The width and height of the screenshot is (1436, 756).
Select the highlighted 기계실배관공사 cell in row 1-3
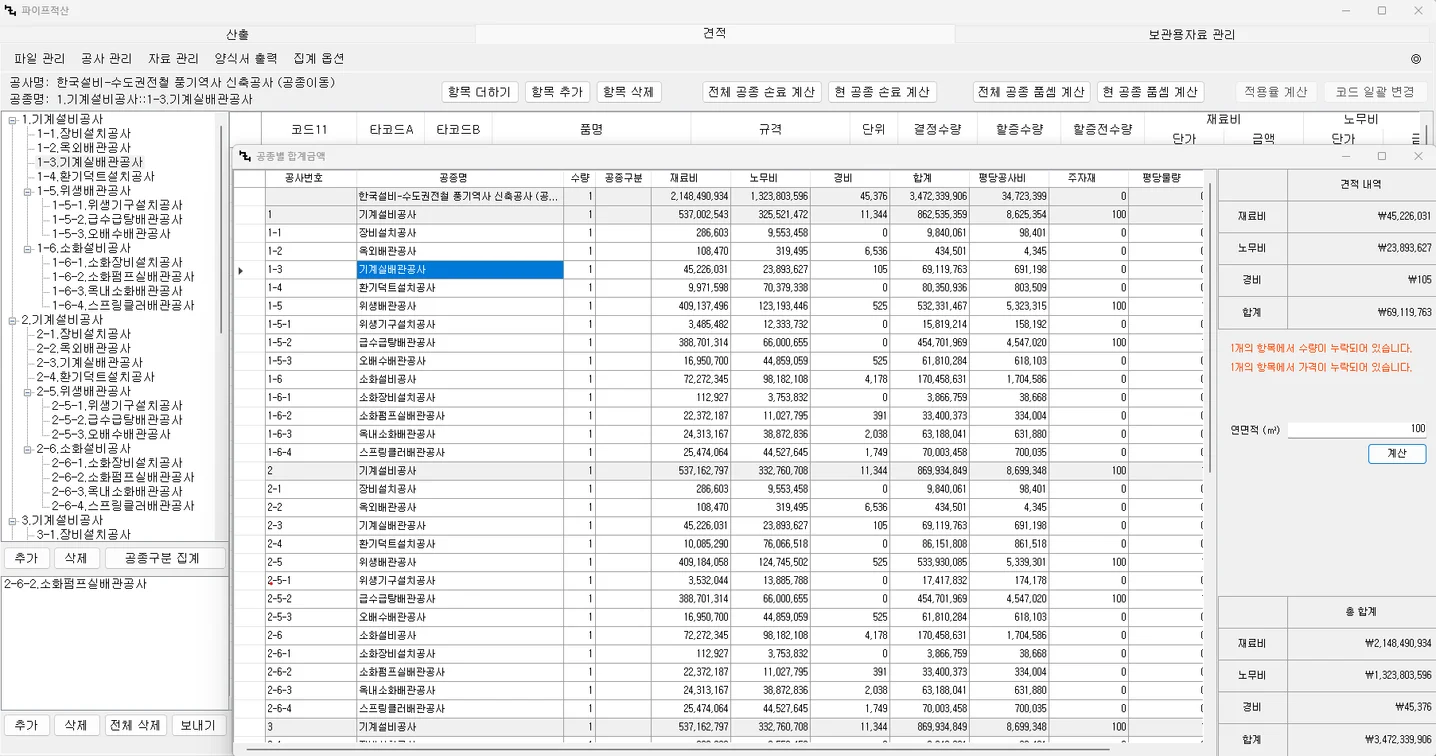[x=460, y=270]
